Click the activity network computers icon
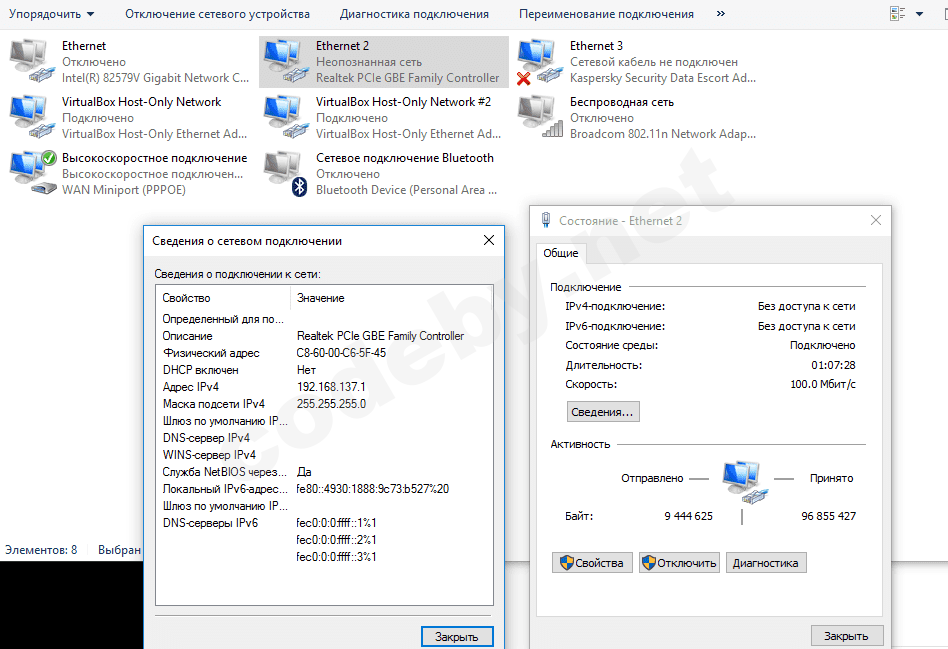 point(744,481)
